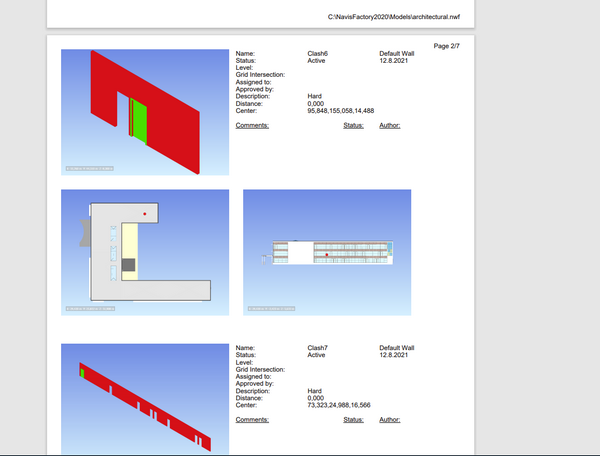Click the Clash7 center coordinates value

[339, 404]
